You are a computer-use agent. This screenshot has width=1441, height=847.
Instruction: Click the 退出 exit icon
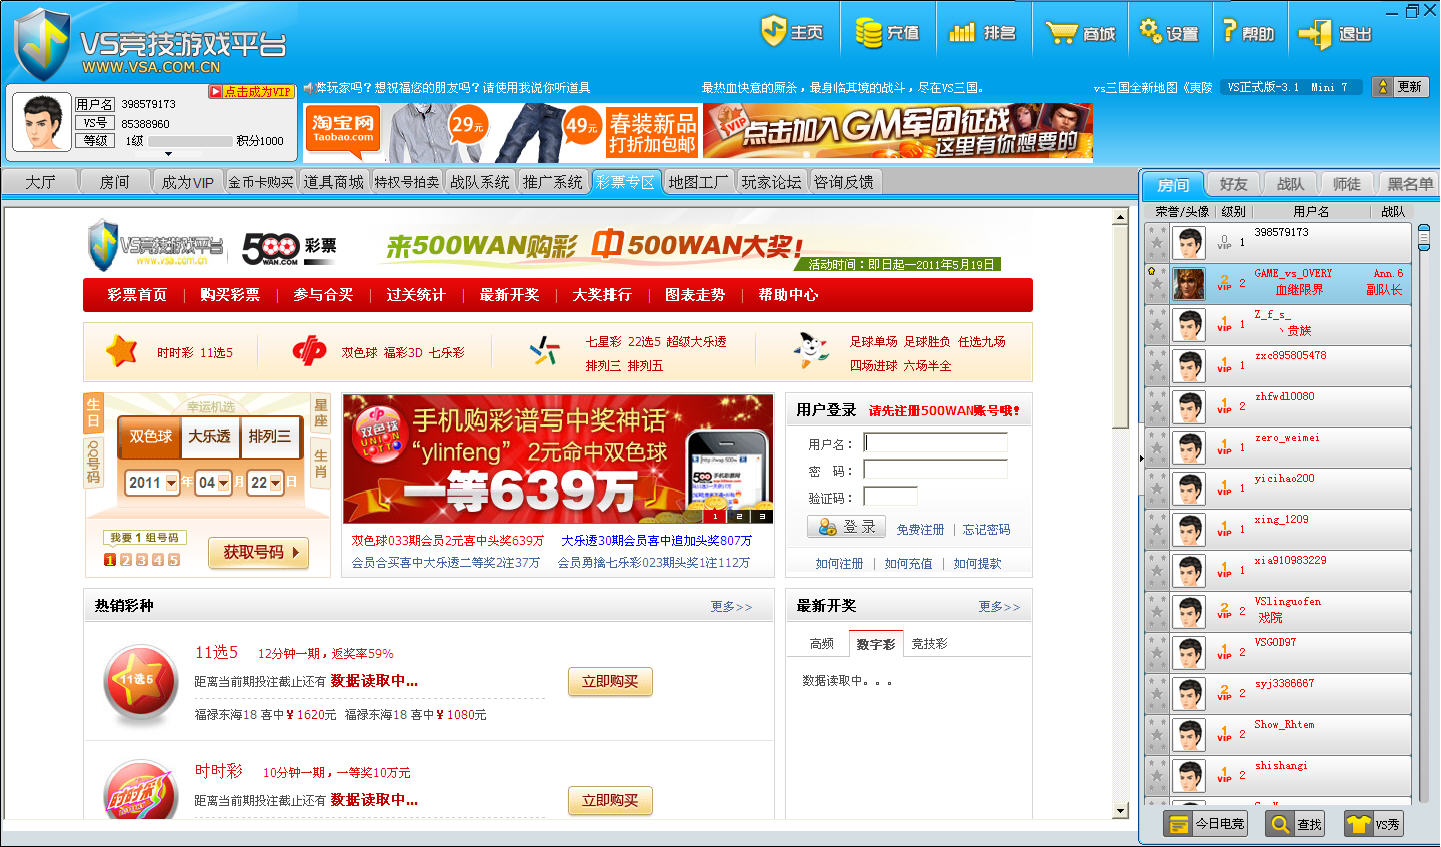1334,33
